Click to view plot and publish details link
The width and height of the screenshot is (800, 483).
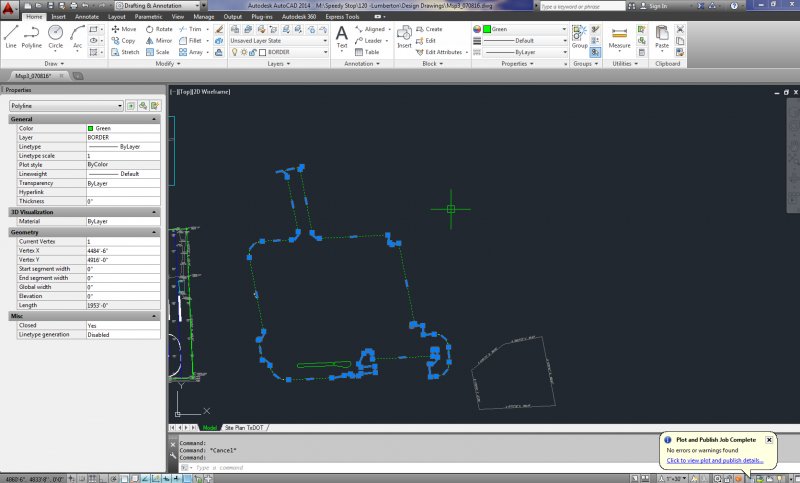[x=715, y=460]
